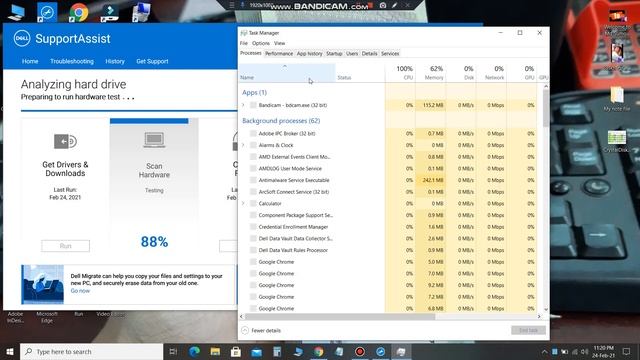Open the Action Center notifications
This screenshot has width=640, height=360.
627,351
